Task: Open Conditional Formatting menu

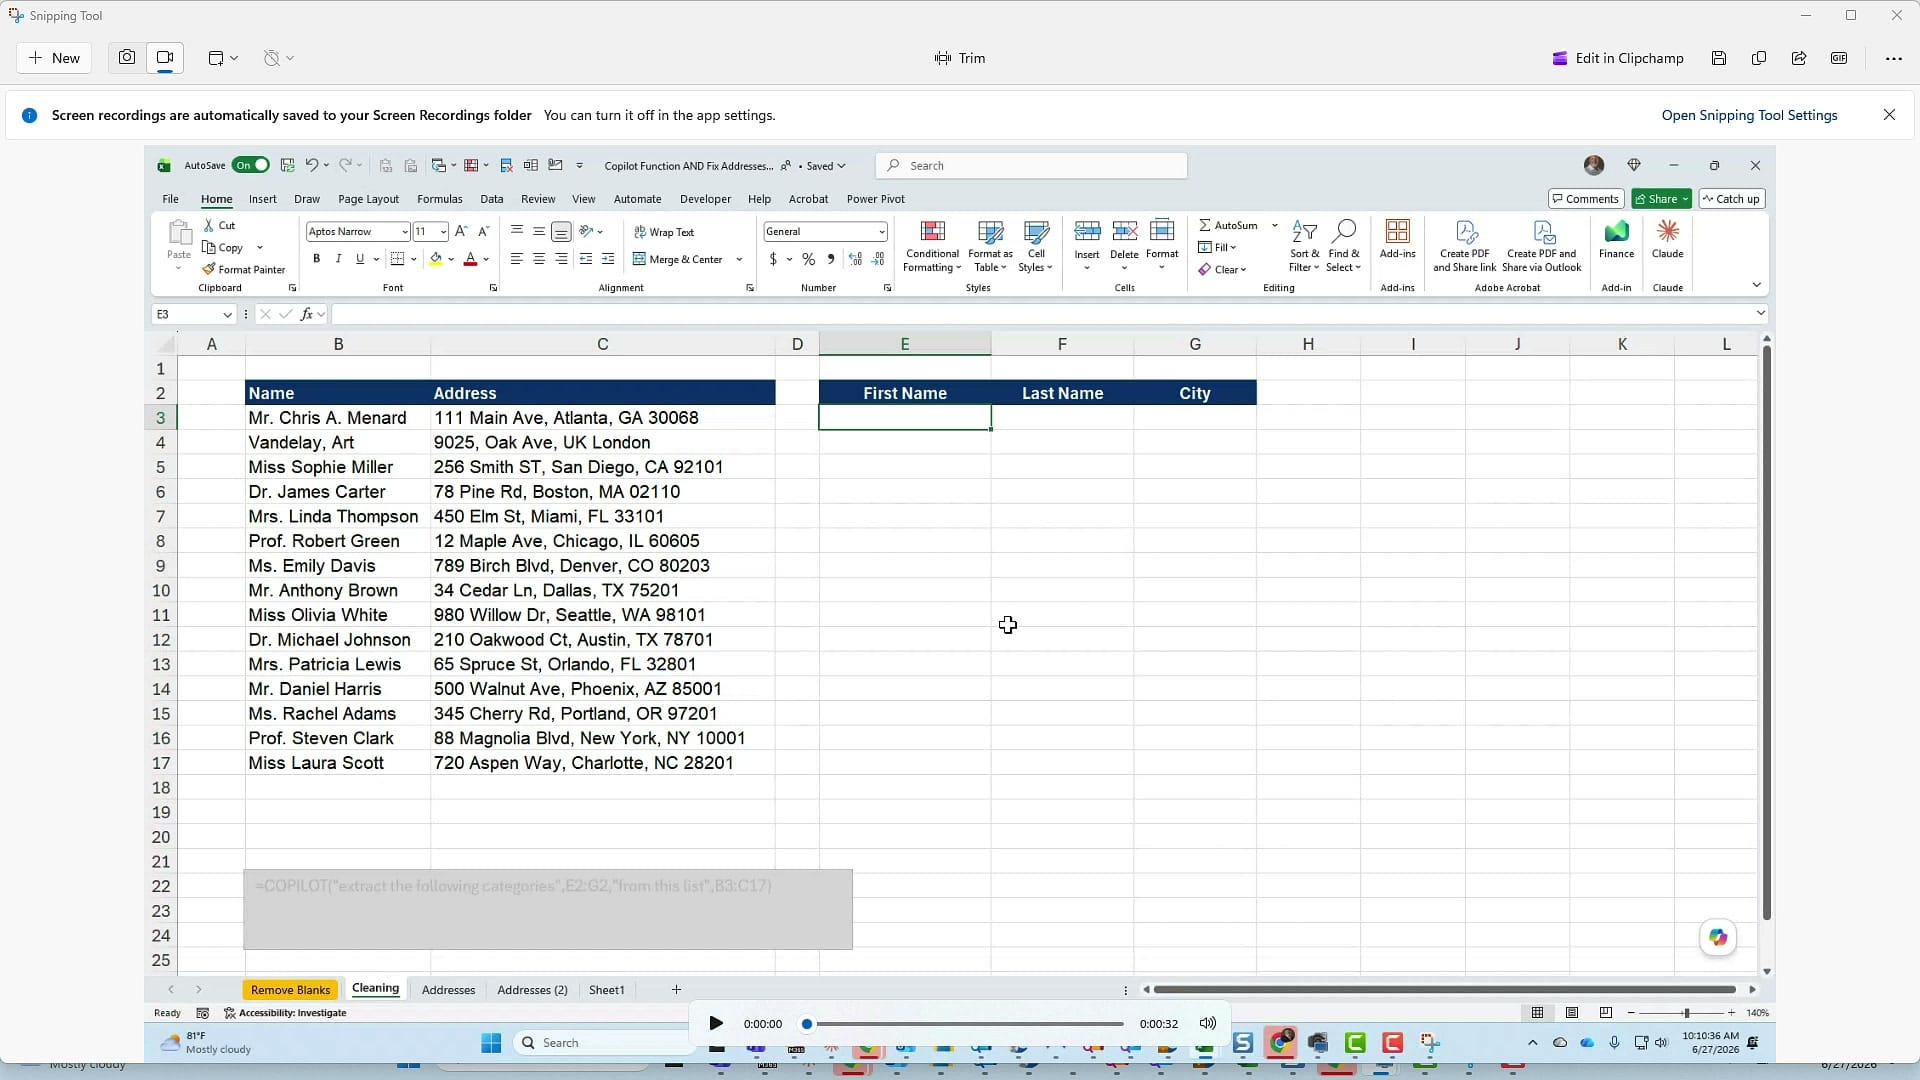Action: click(932, 246)
